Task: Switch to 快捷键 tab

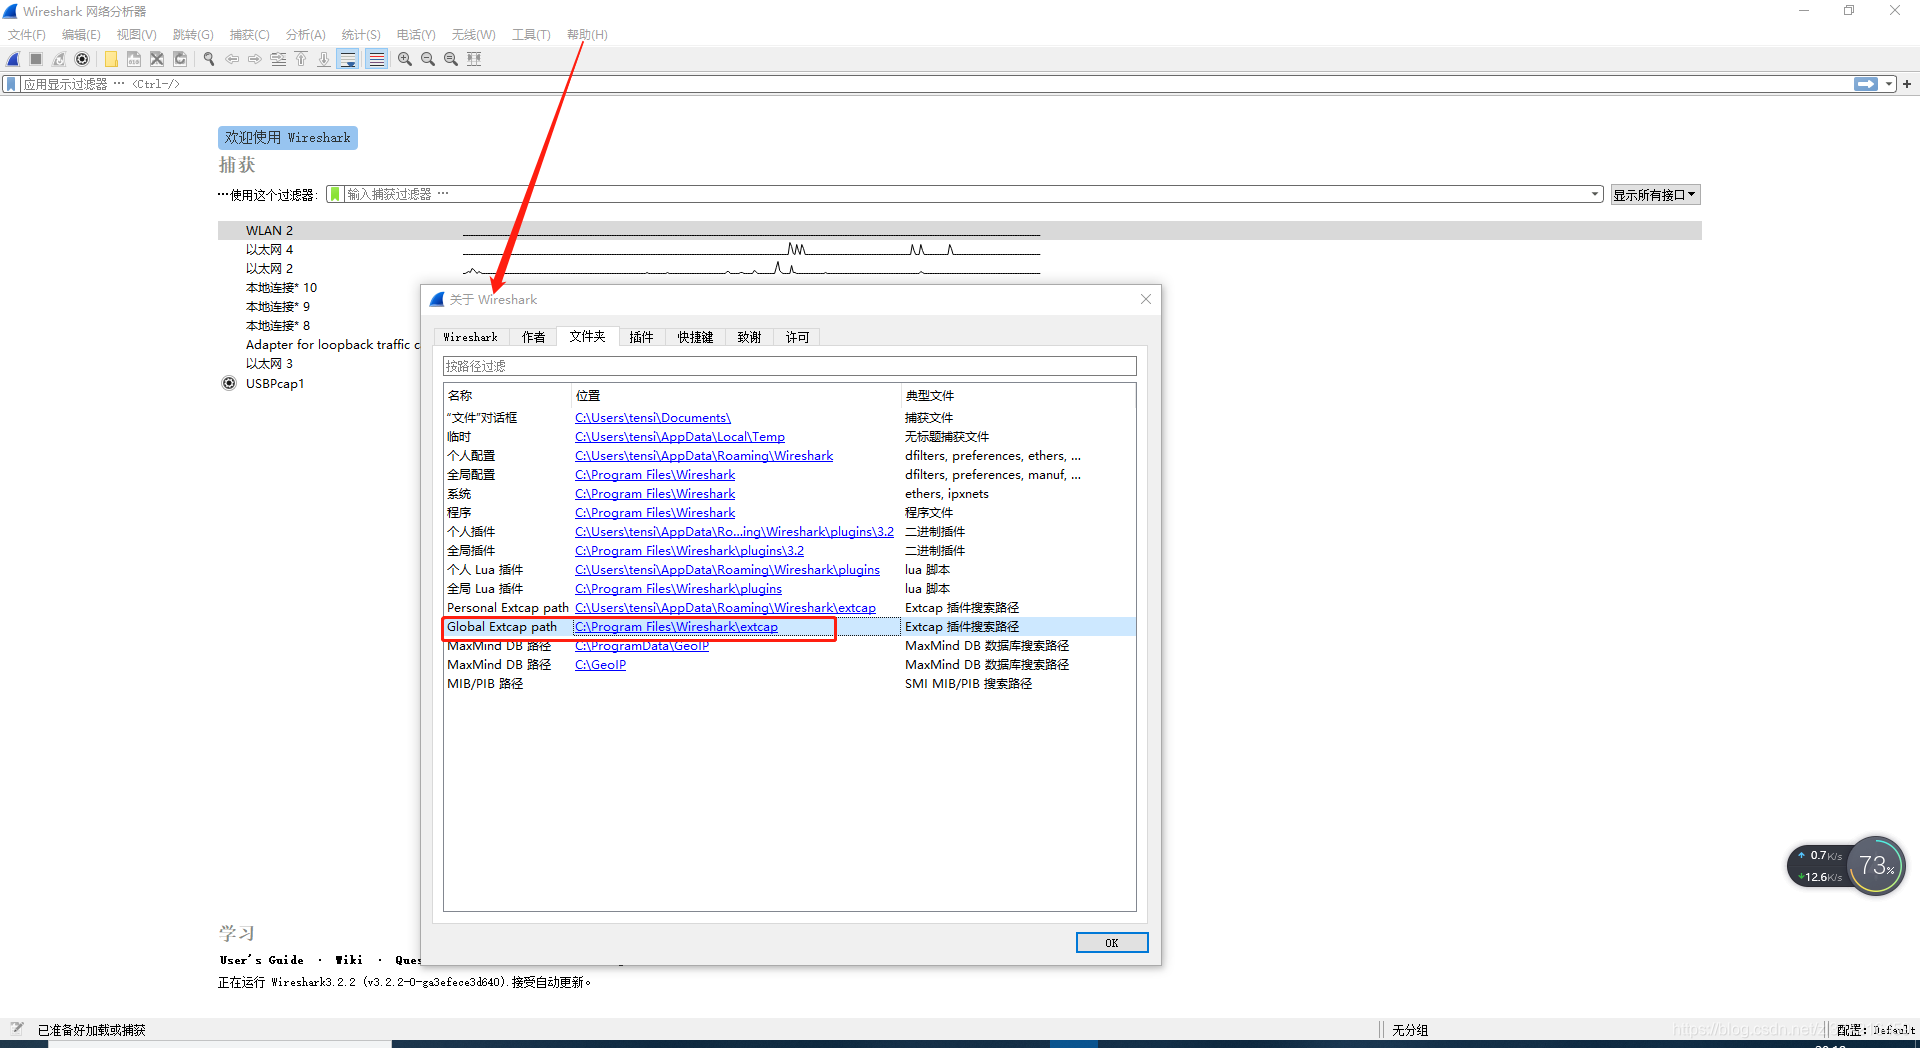Action: [x=695, y=337]
